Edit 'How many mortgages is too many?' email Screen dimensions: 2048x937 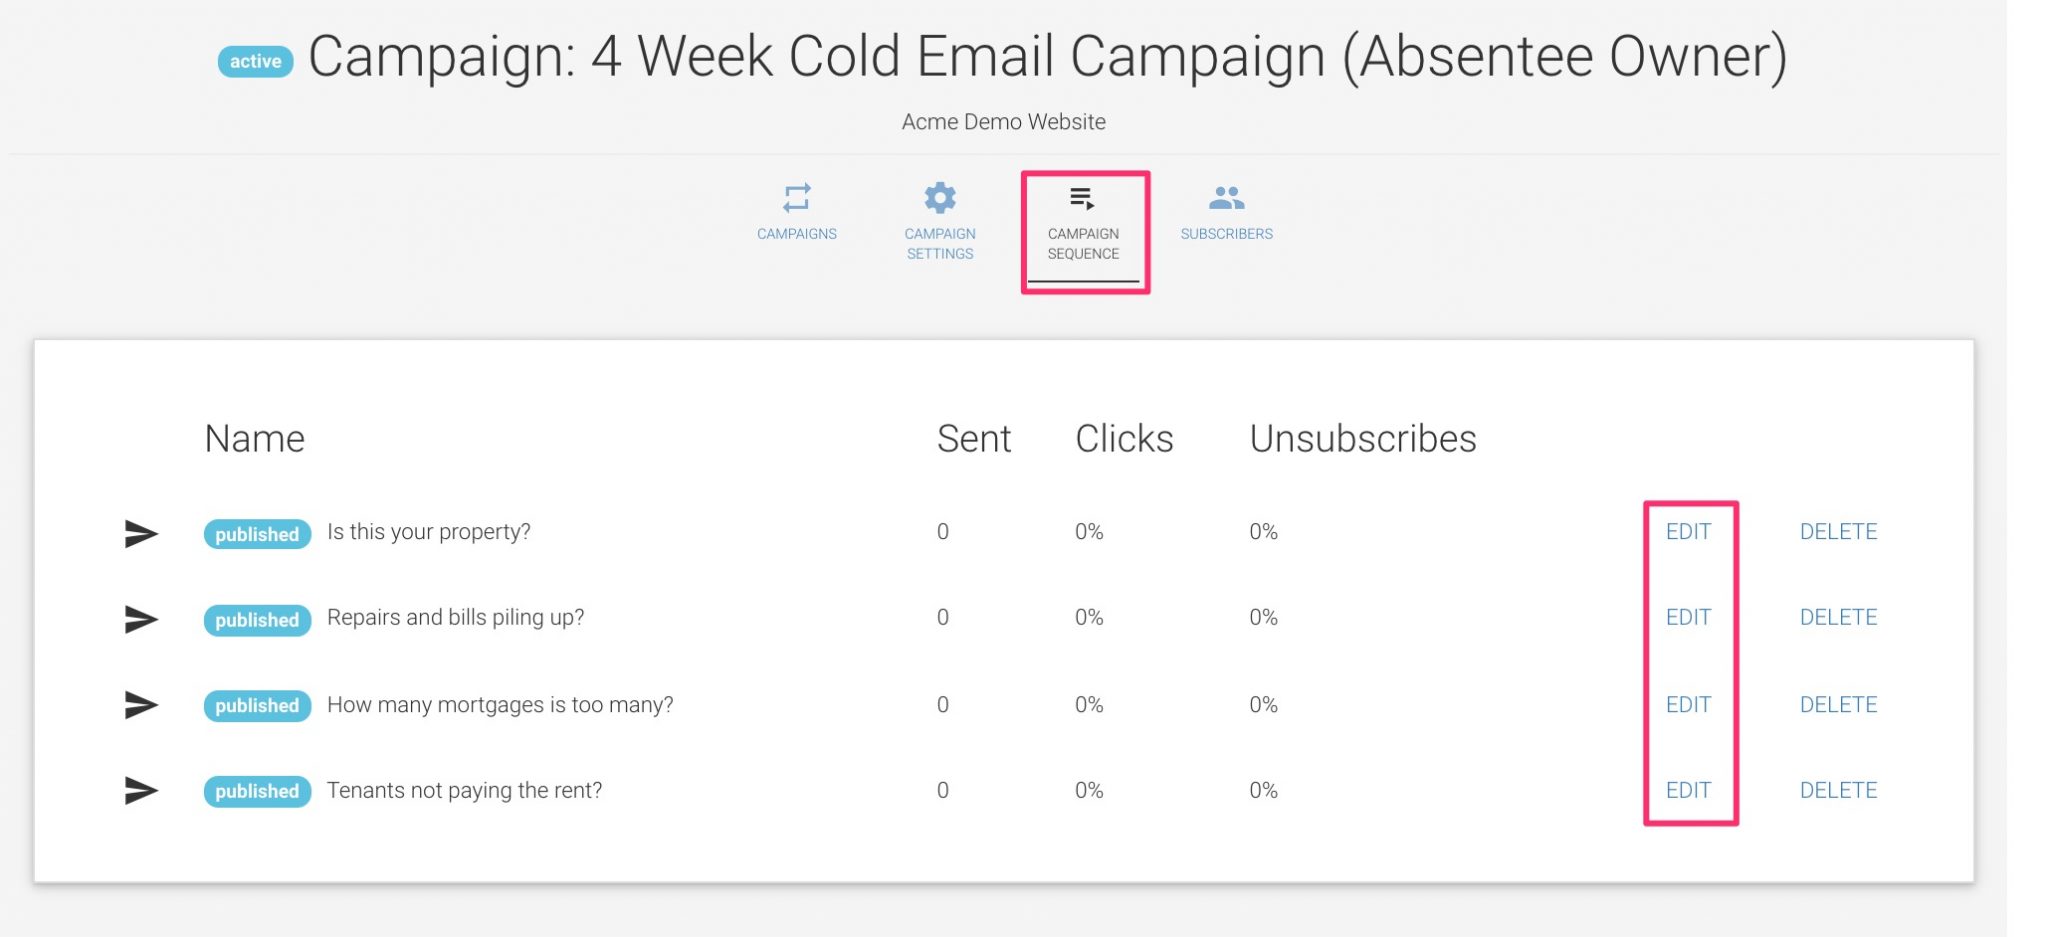[1688, 705]
